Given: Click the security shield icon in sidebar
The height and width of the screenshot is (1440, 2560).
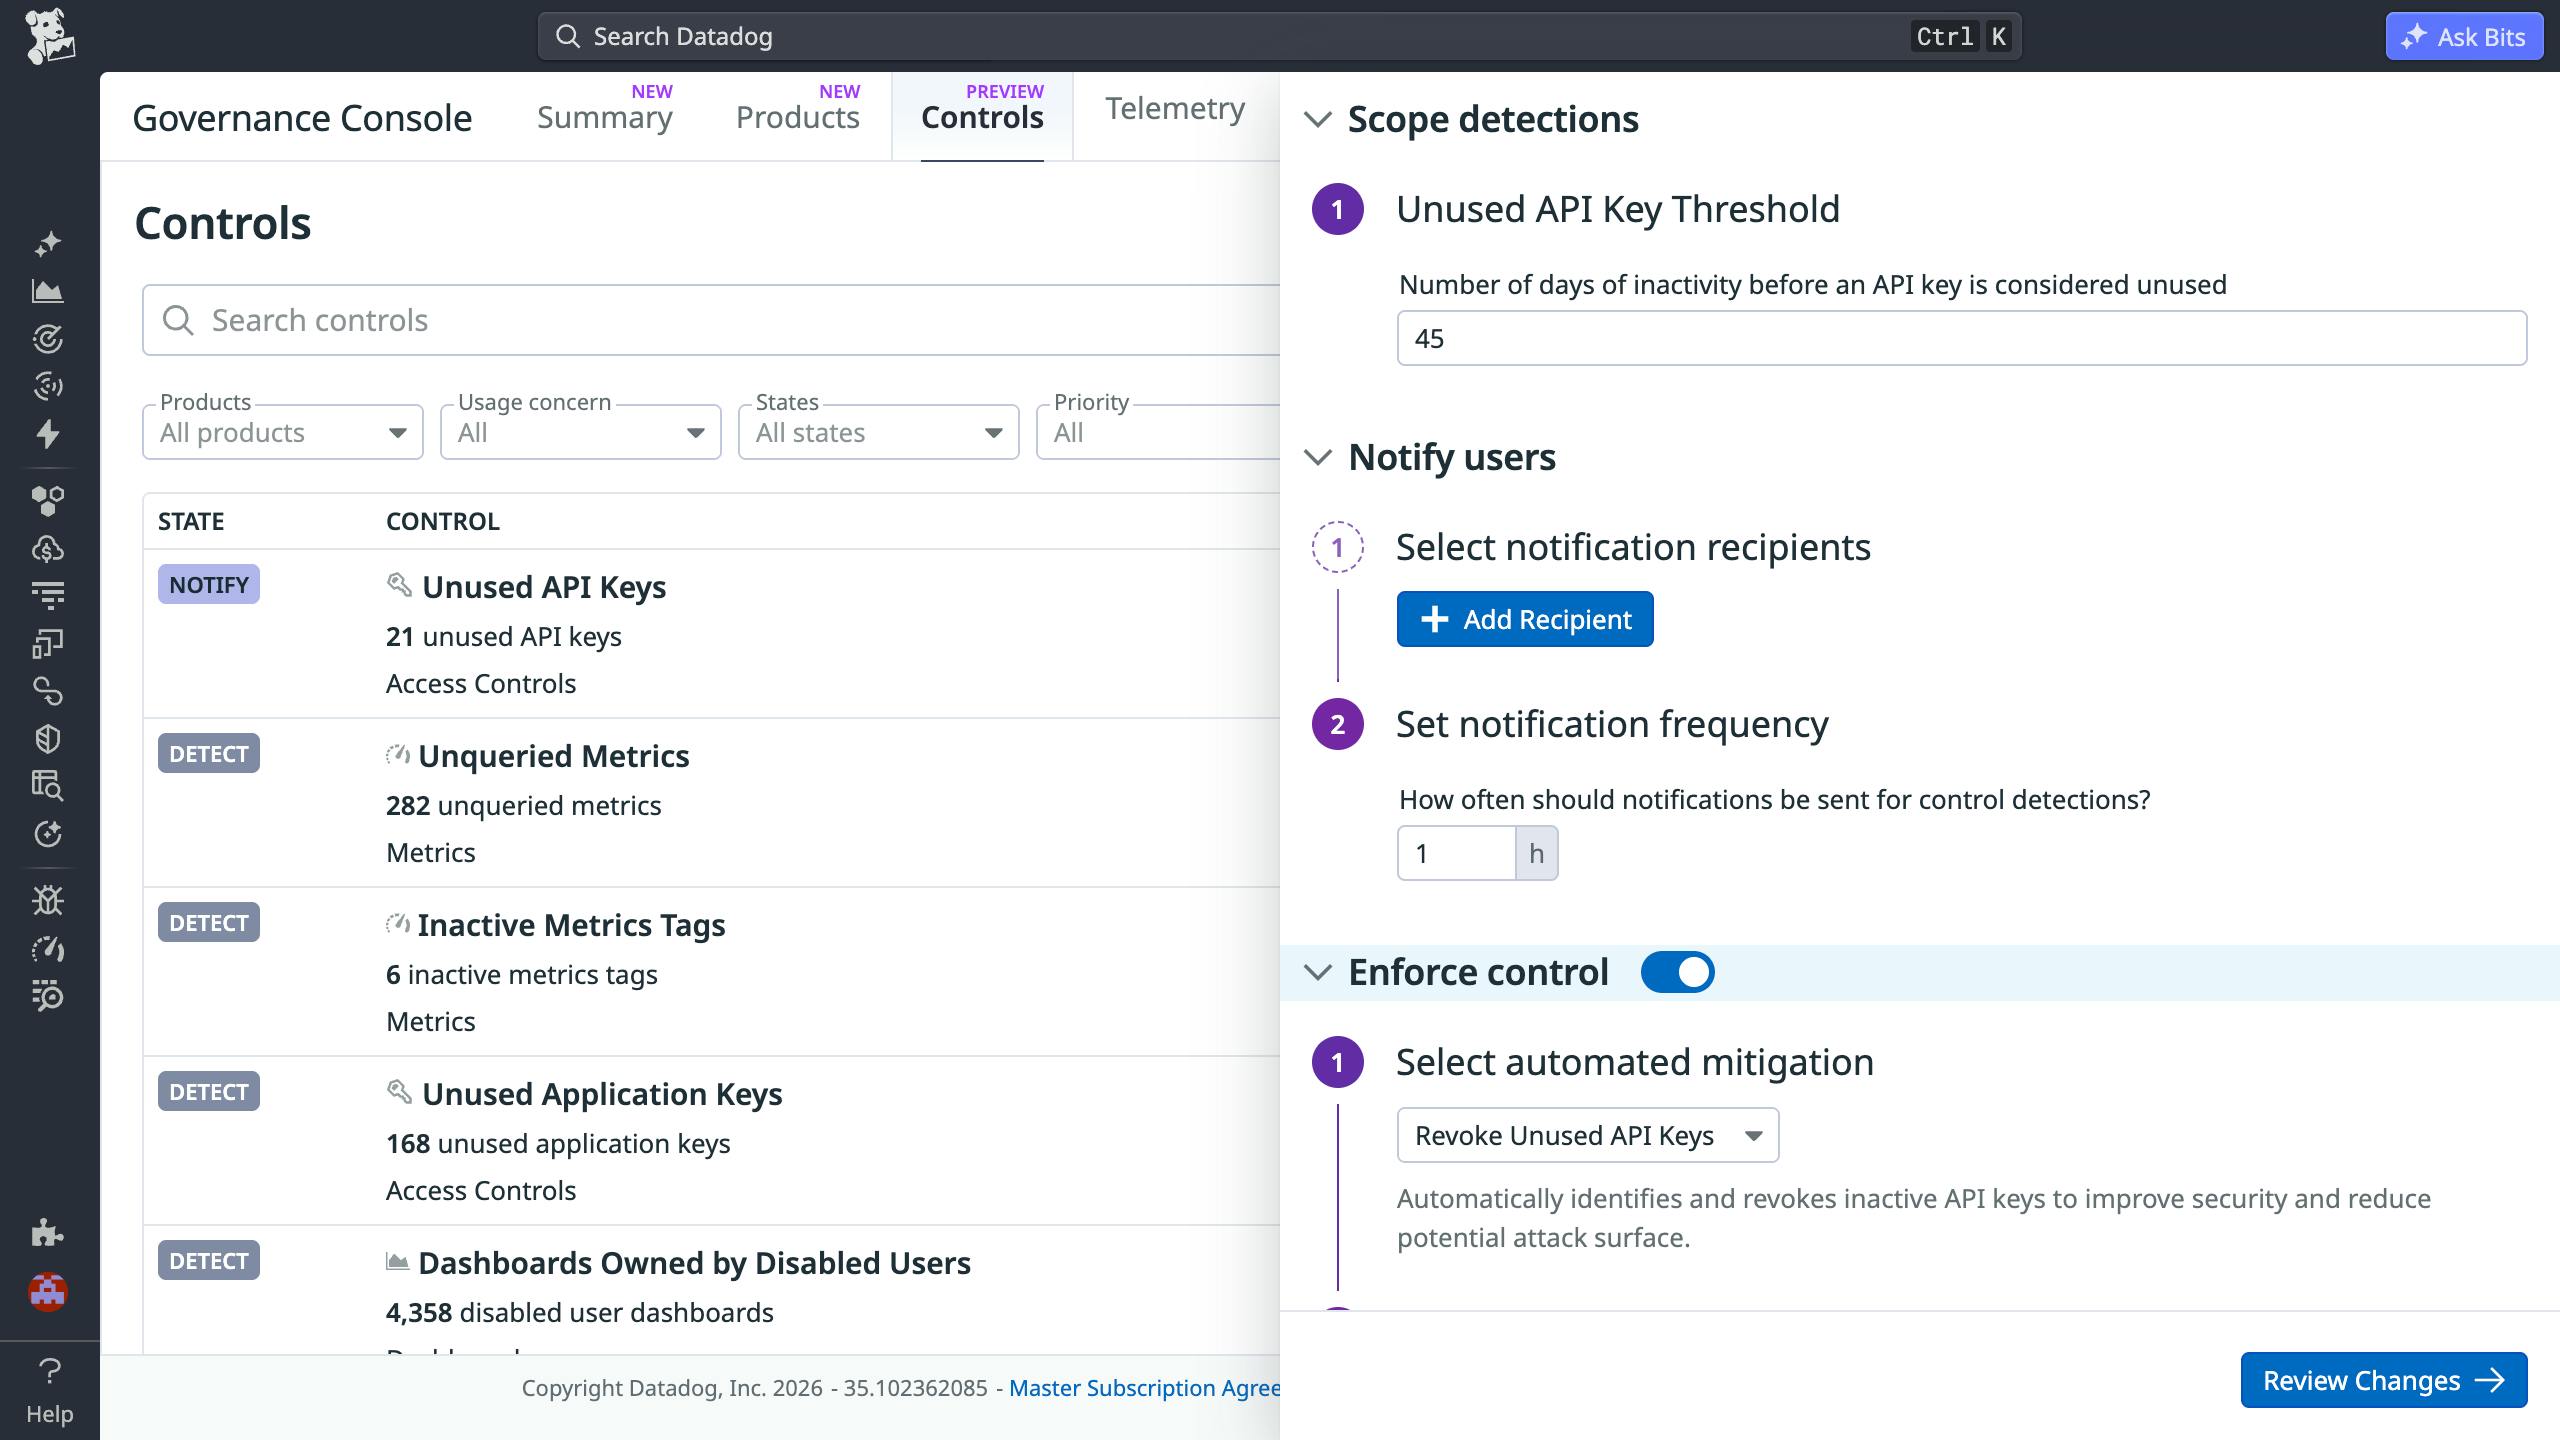Looking at the screenshot, I should click(47, 739).
